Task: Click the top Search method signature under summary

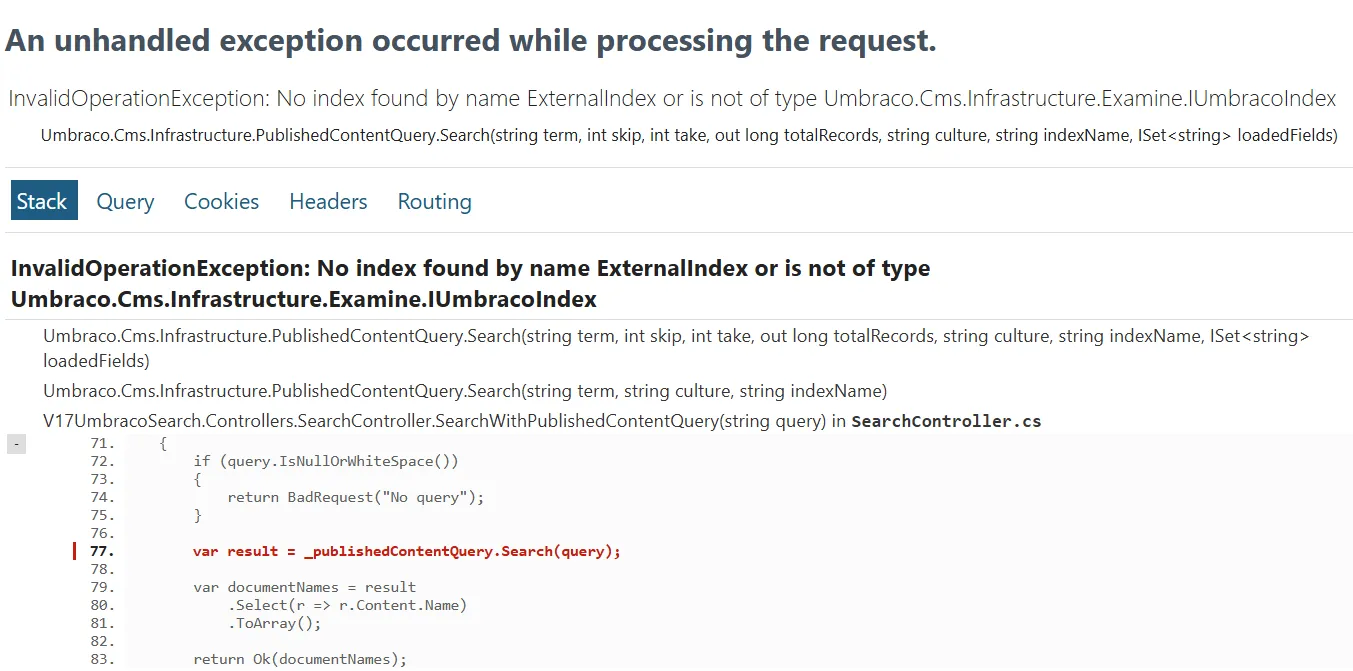Action: coord(689,135)
